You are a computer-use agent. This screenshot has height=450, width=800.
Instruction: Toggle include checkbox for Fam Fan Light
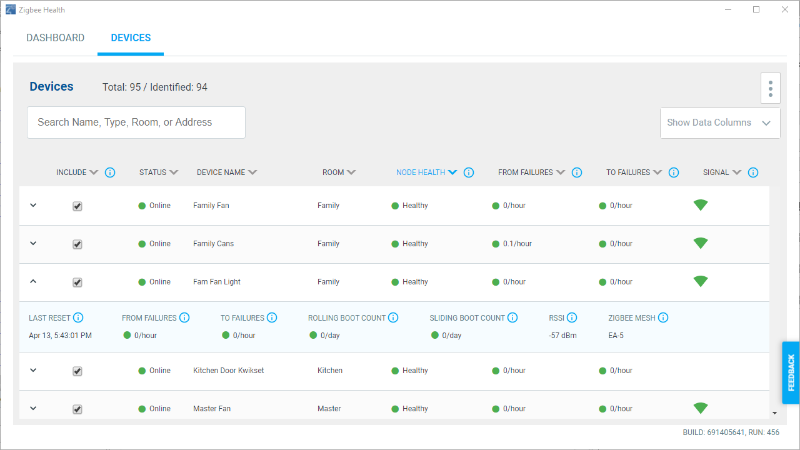77,283
